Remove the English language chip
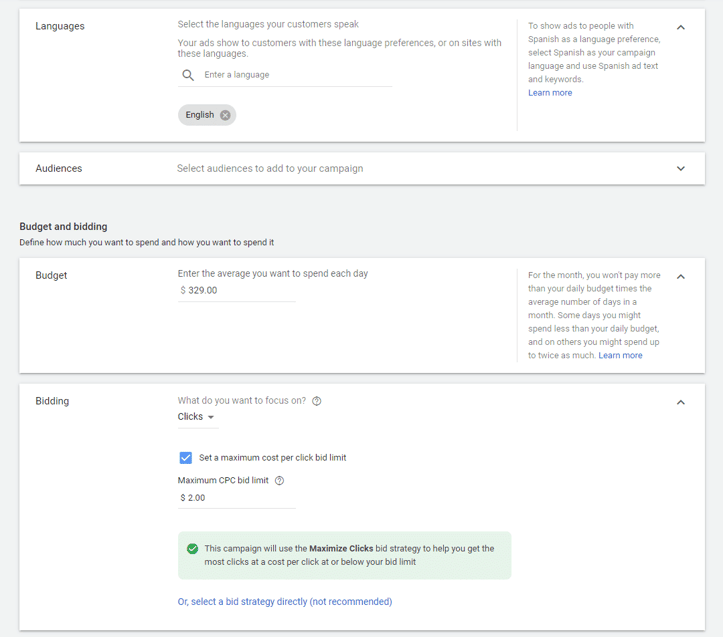This screenshot has width=723, height=637. tap(225, 115)
